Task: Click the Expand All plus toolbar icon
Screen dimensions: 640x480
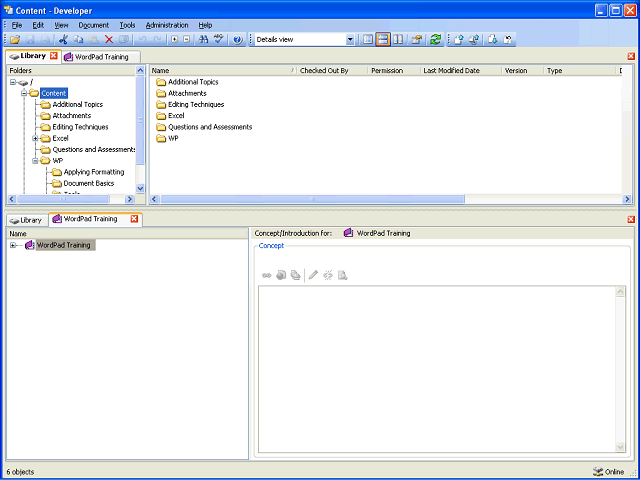Action: (175, 40)
